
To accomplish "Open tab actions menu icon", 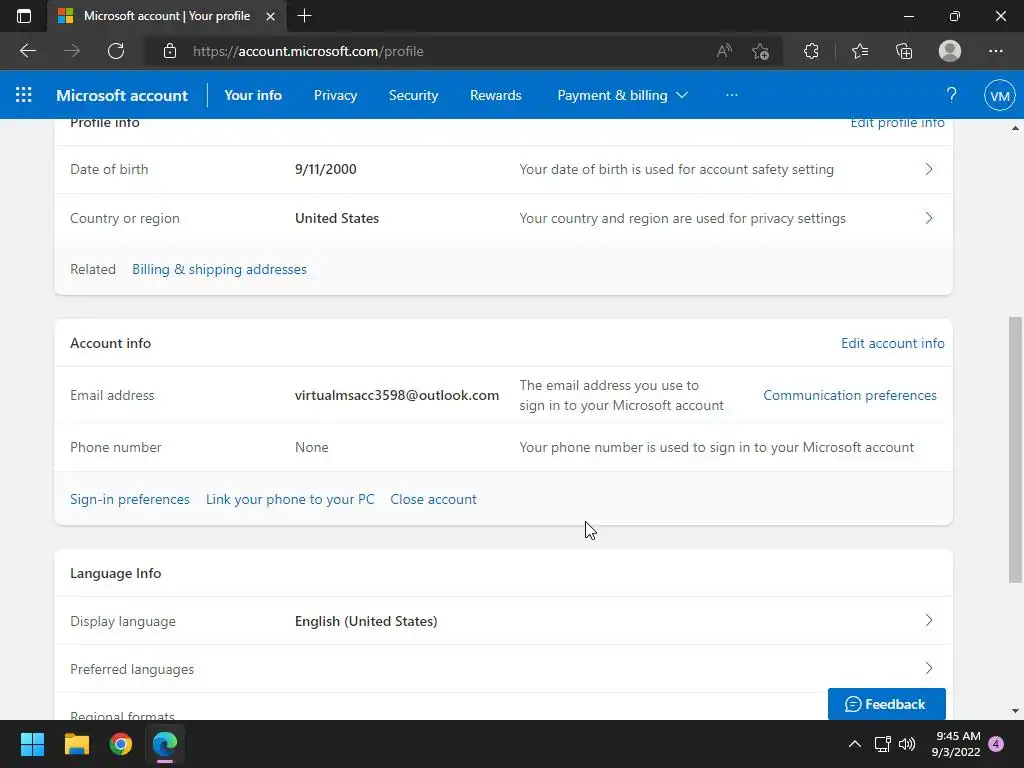I will (x=24, y=16).
